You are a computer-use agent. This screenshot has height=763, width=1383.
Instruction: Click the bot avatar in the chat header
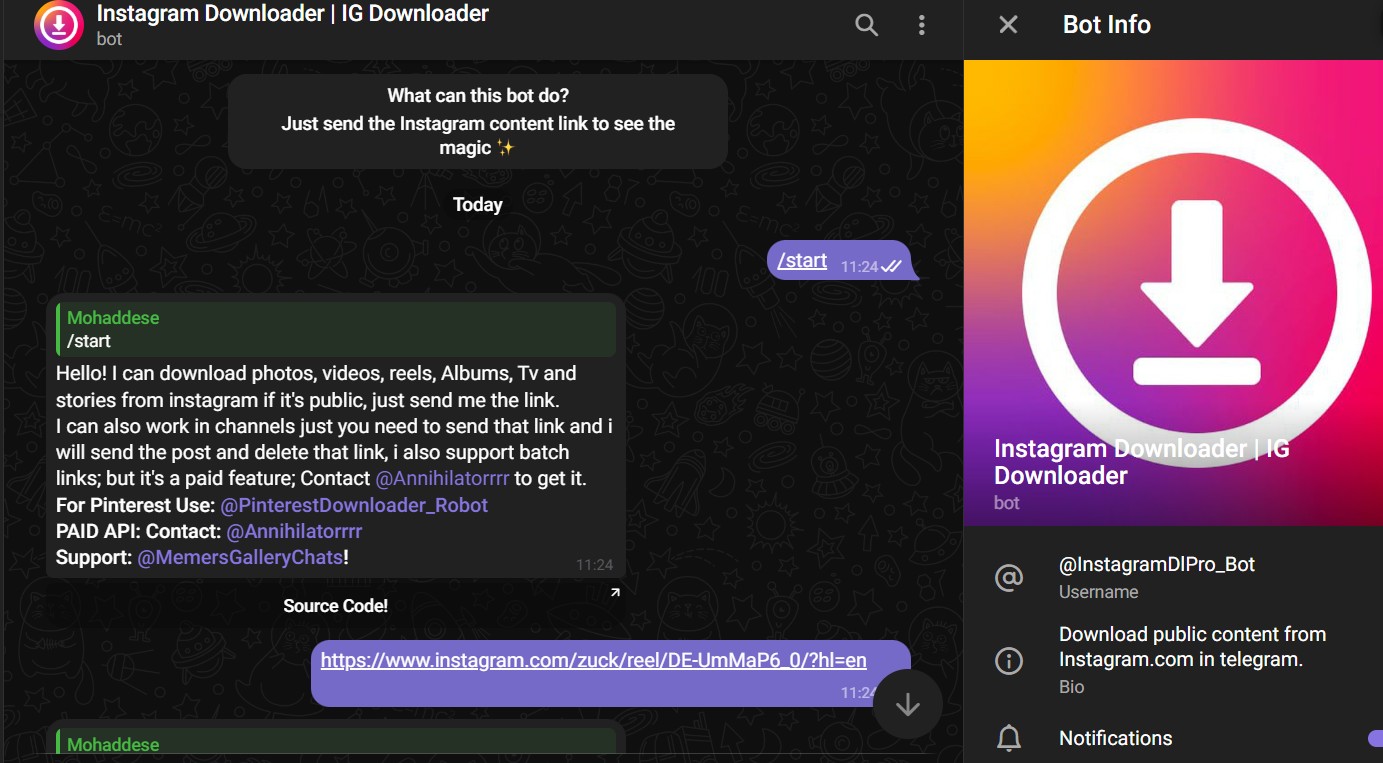(x=58, y=26)
